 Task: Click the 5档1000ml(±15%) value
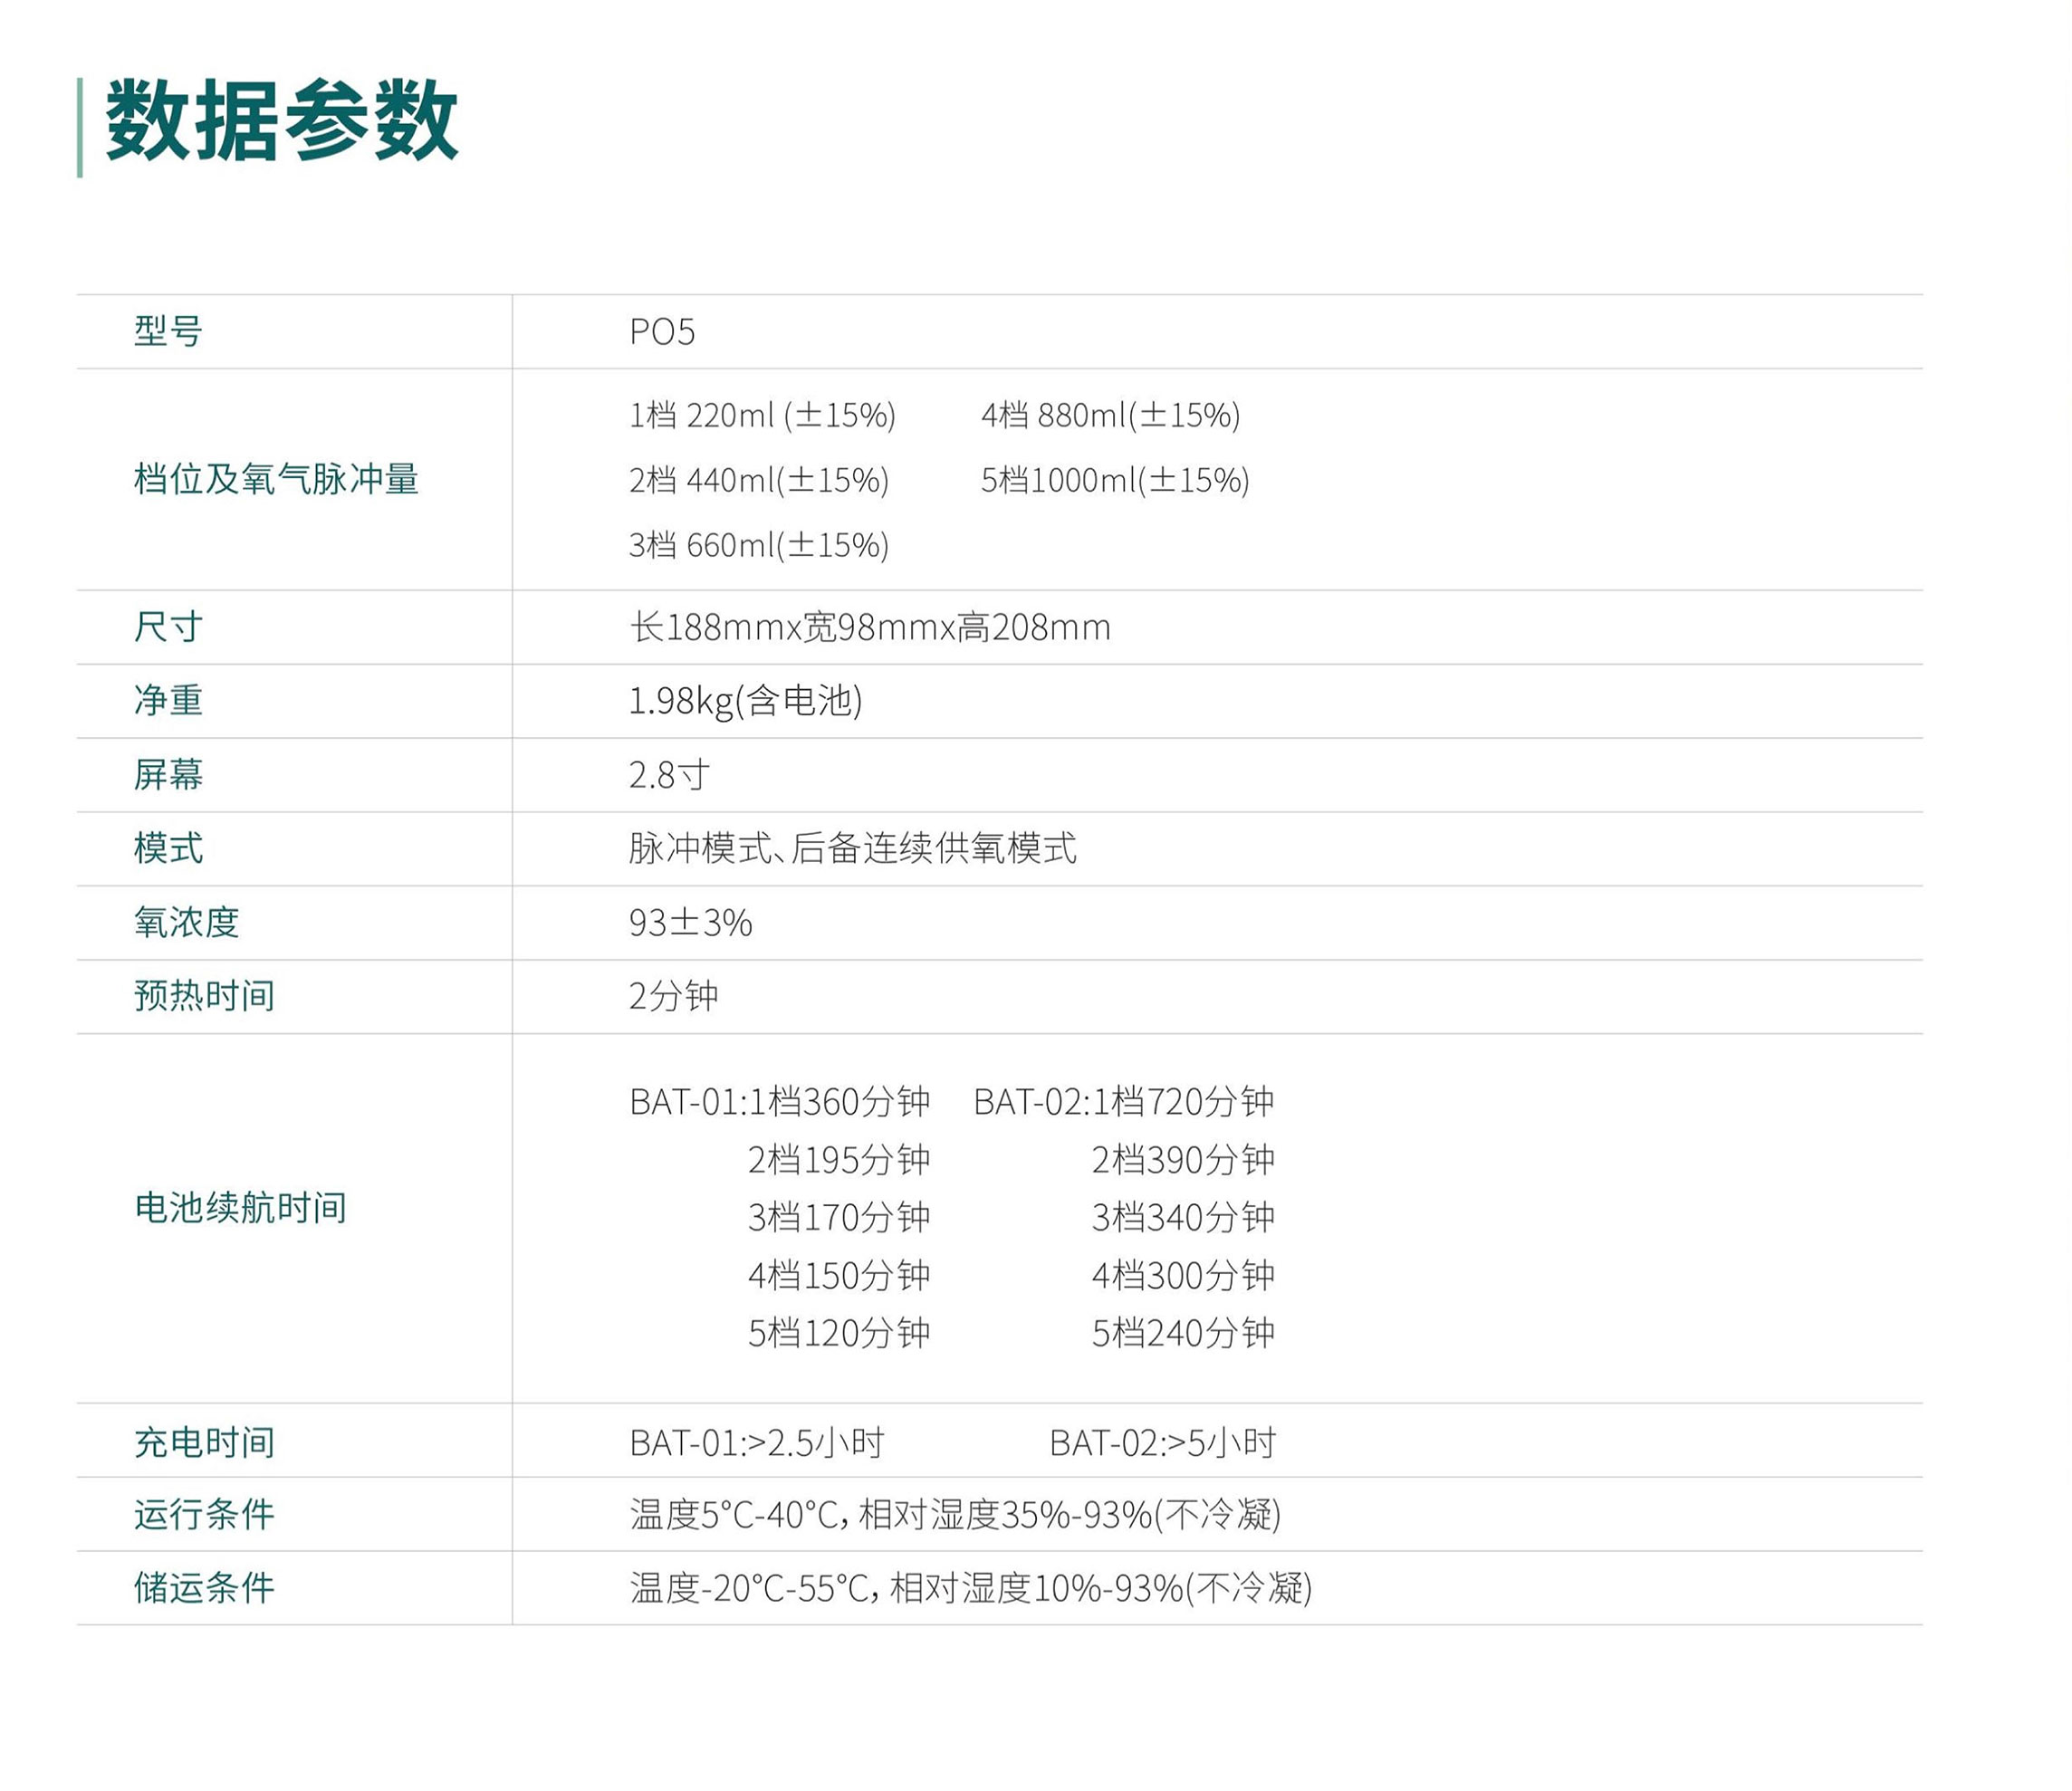coord(1115,480)
